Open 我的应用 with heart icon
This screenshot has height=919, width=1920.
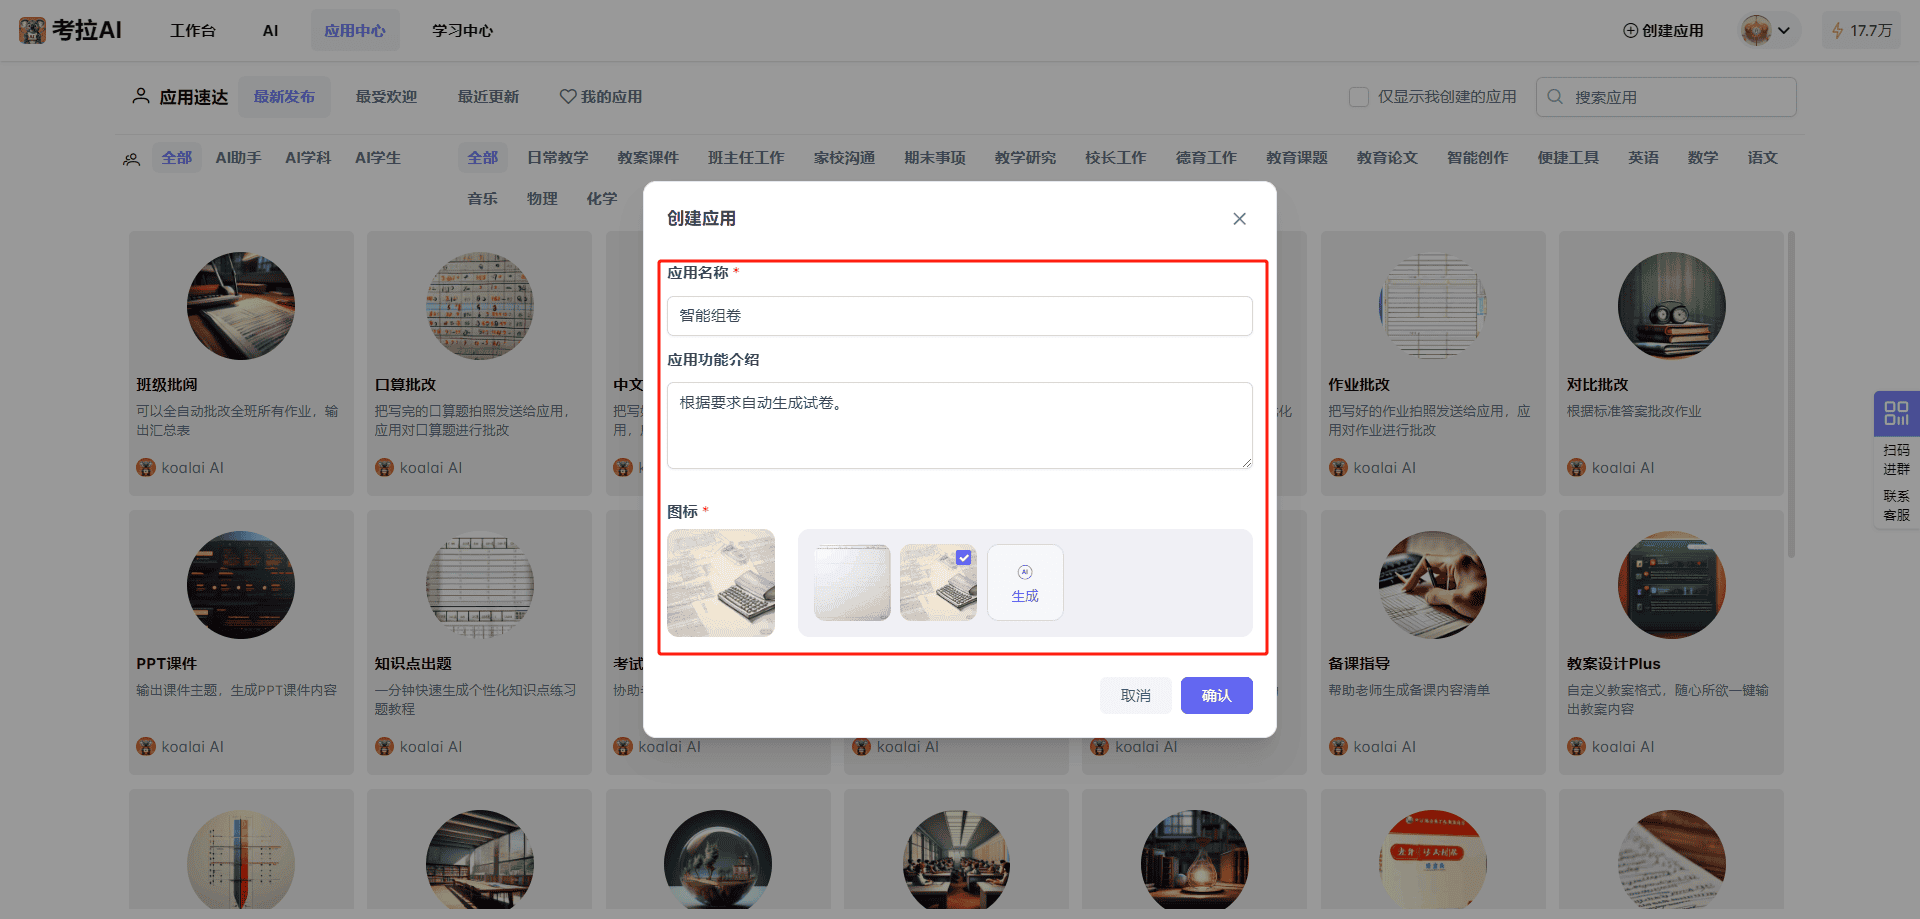pos(601,97)
